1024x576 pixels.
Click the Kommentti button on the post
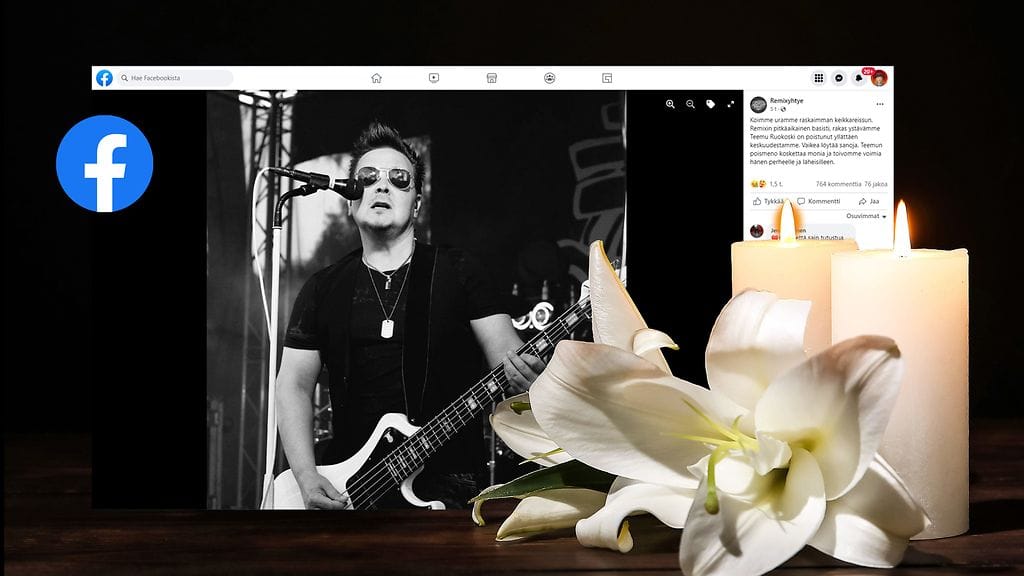[819, 201]
